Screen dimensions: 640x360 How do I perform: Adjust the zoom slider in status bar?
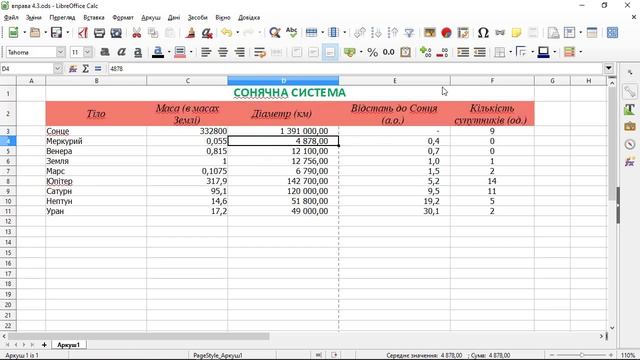click(582, 355)
